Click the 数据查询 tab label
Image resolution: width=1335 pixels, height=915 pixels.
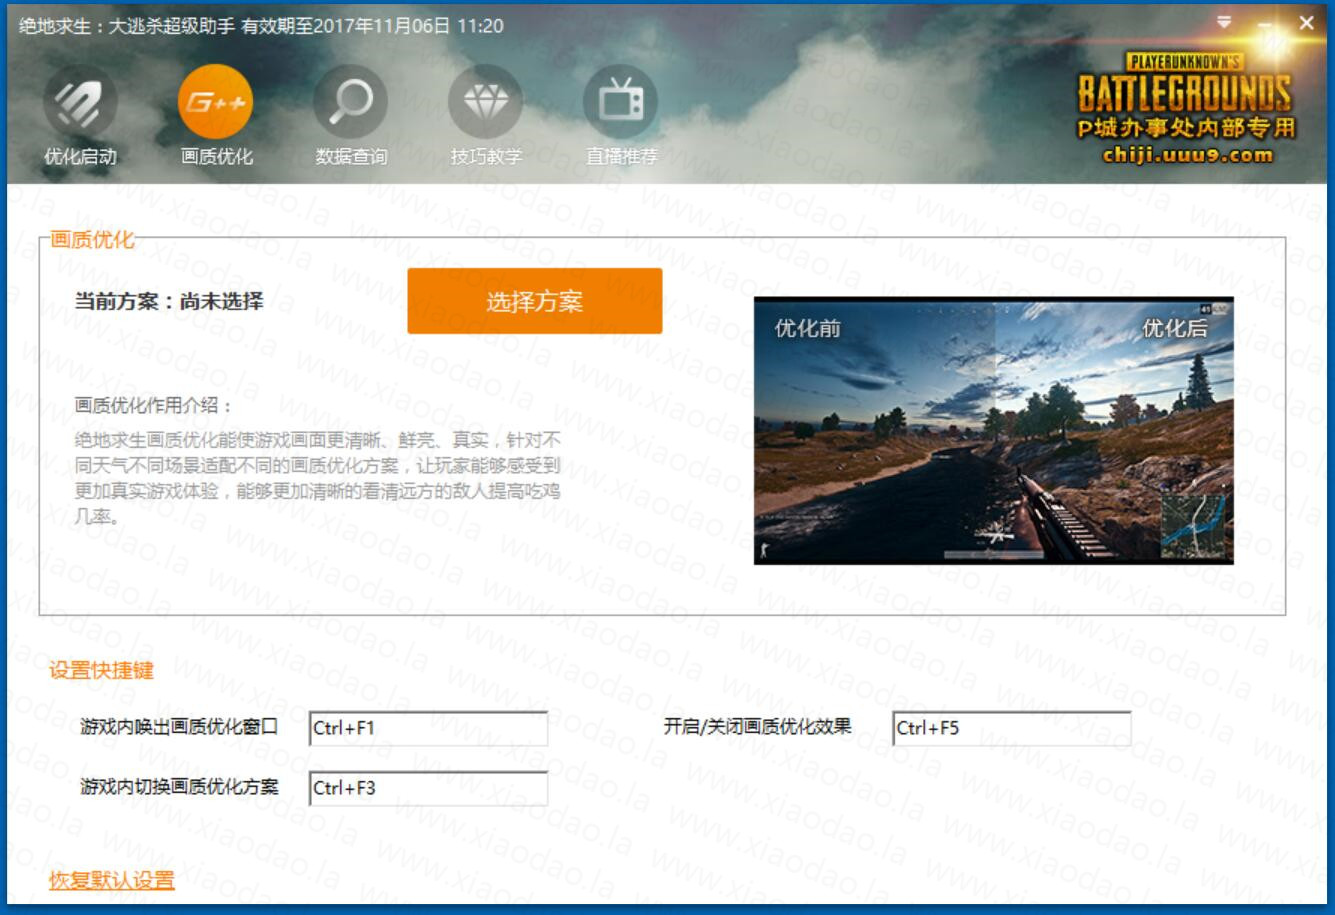(x=351, y=157)
